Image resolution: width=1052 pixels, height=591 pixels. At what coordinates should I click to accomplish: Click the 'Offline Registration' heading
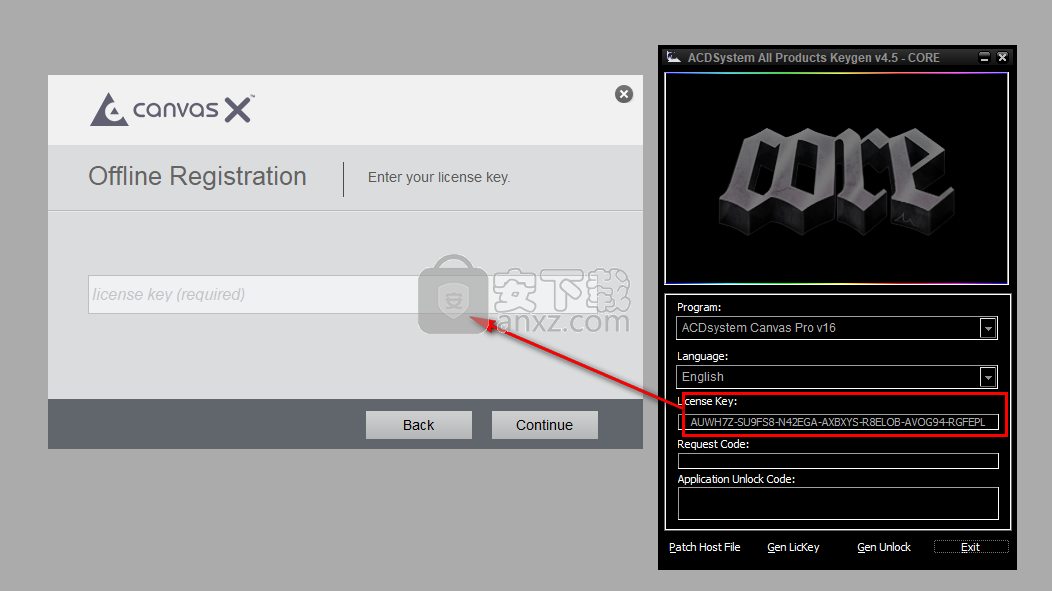point(197,176)
